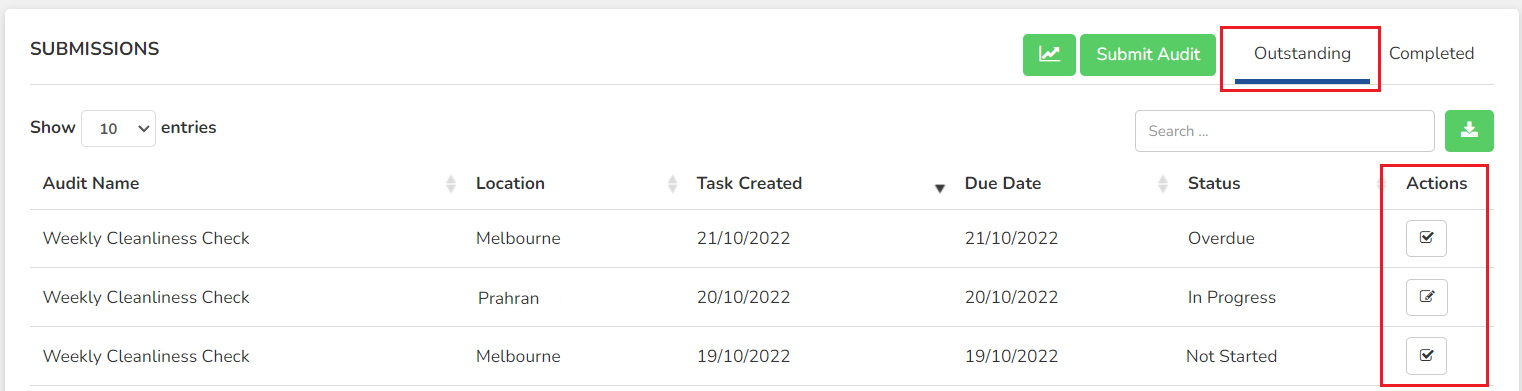Expand the Show entries dropdown
The image size is (1522, 391).
[x=118, y=129]
